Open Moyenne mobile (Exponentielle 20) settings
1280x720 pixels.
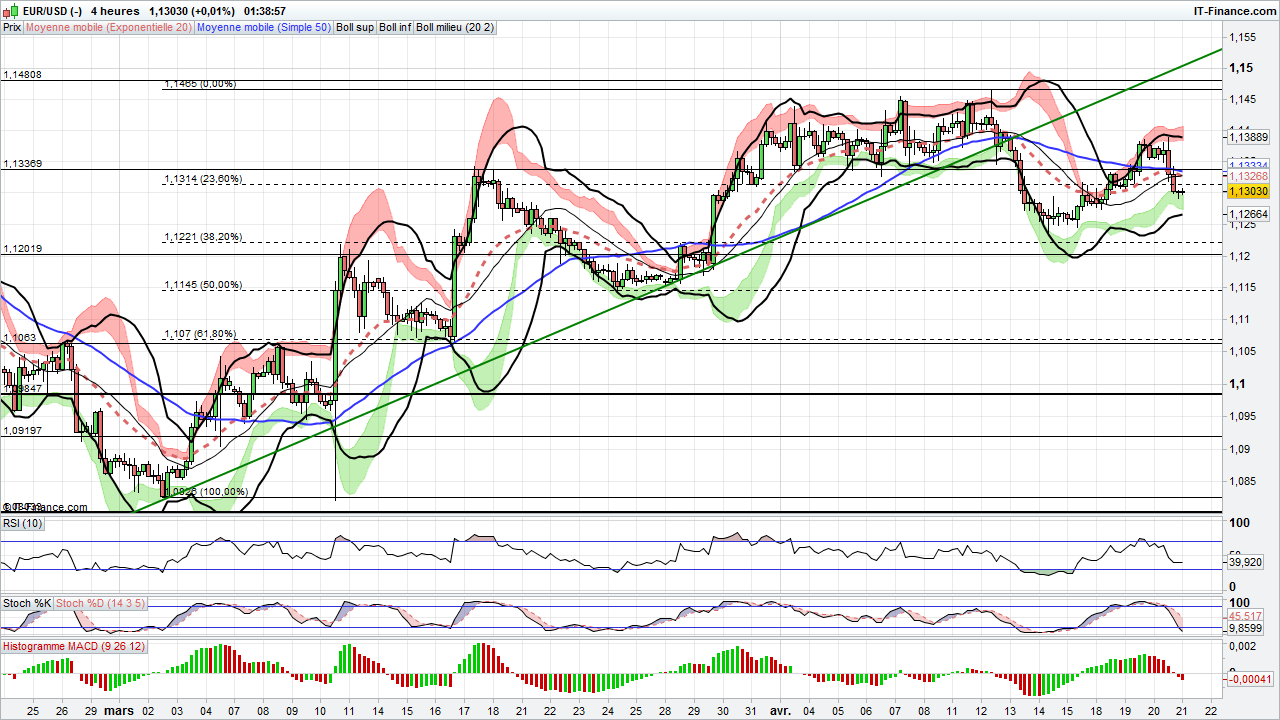[112, 27]
